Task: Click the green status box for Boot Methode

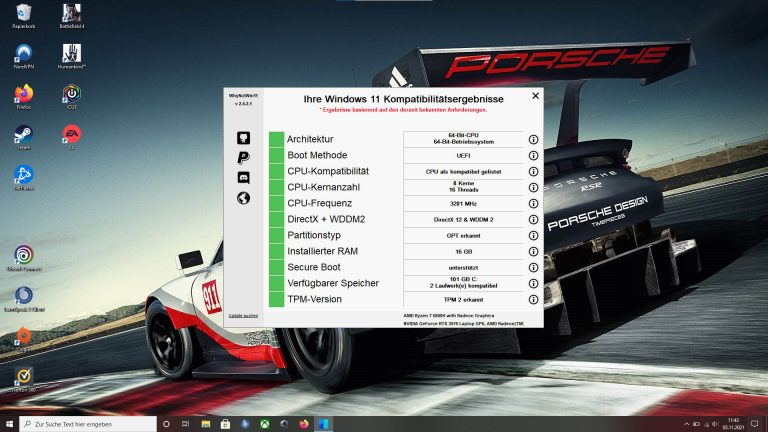Action: click(x=276, y=155)
